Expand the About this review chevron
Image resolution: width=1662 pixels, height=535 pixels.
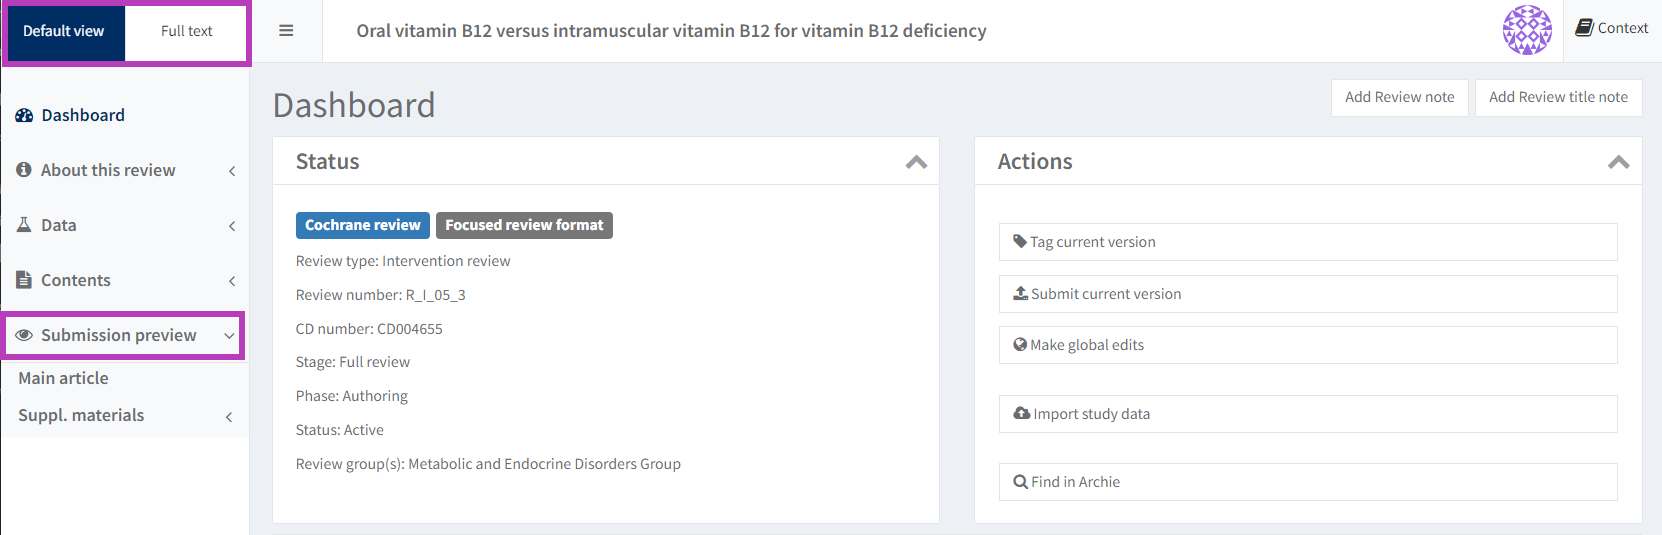point(232,171)
